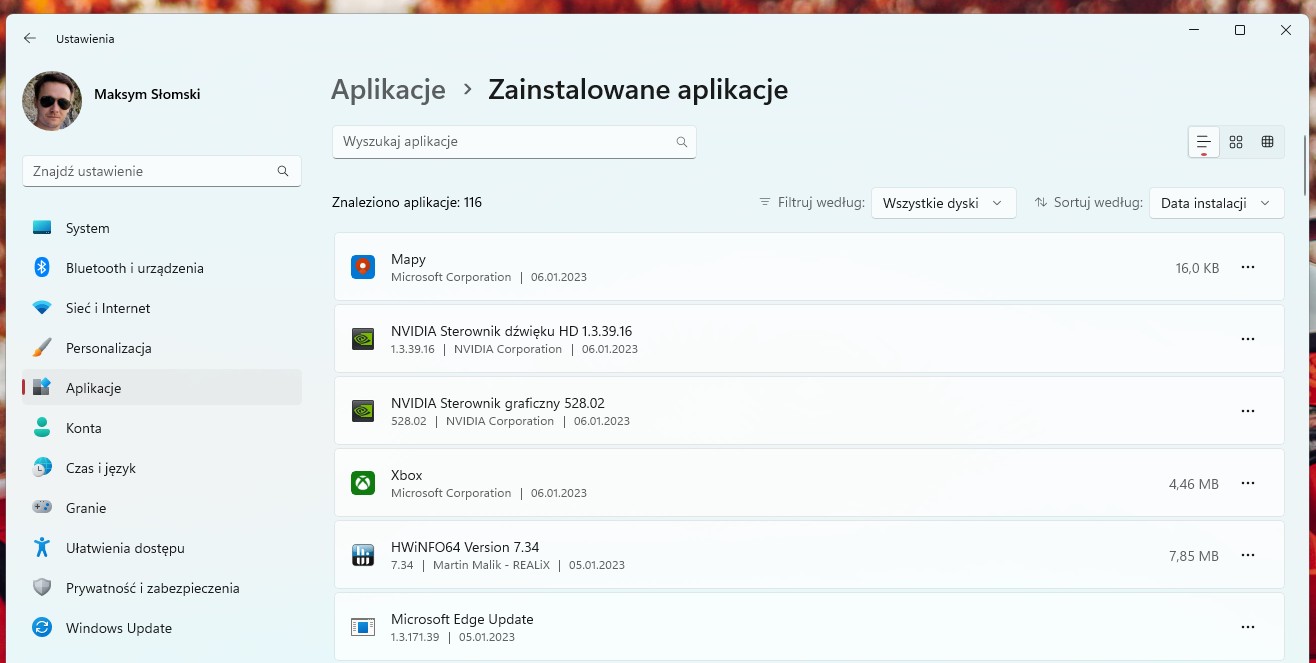Open the Data instalacji sort dropdown
The width and height of the screenshot is (1316, 663).
(x=1216, y=202)
